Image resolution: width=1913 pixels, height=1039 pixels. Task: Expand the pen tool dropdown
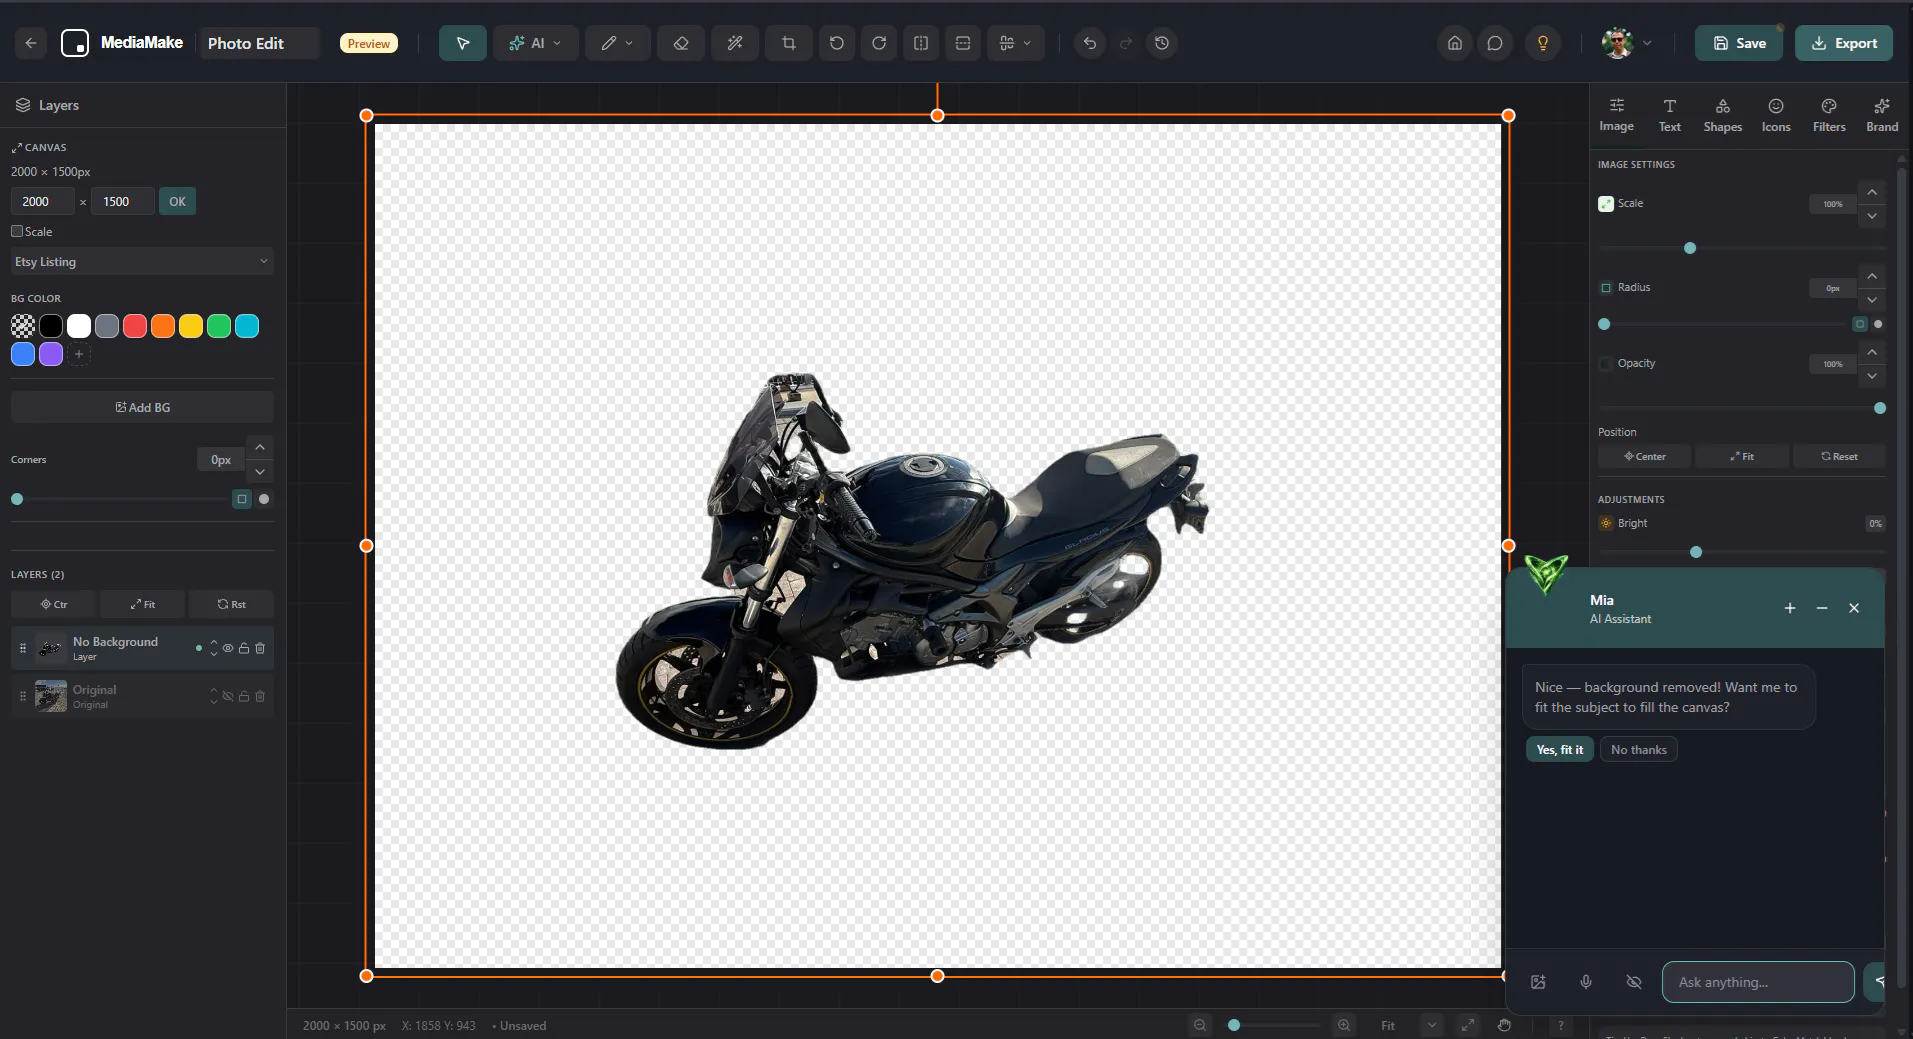[630, 43]
